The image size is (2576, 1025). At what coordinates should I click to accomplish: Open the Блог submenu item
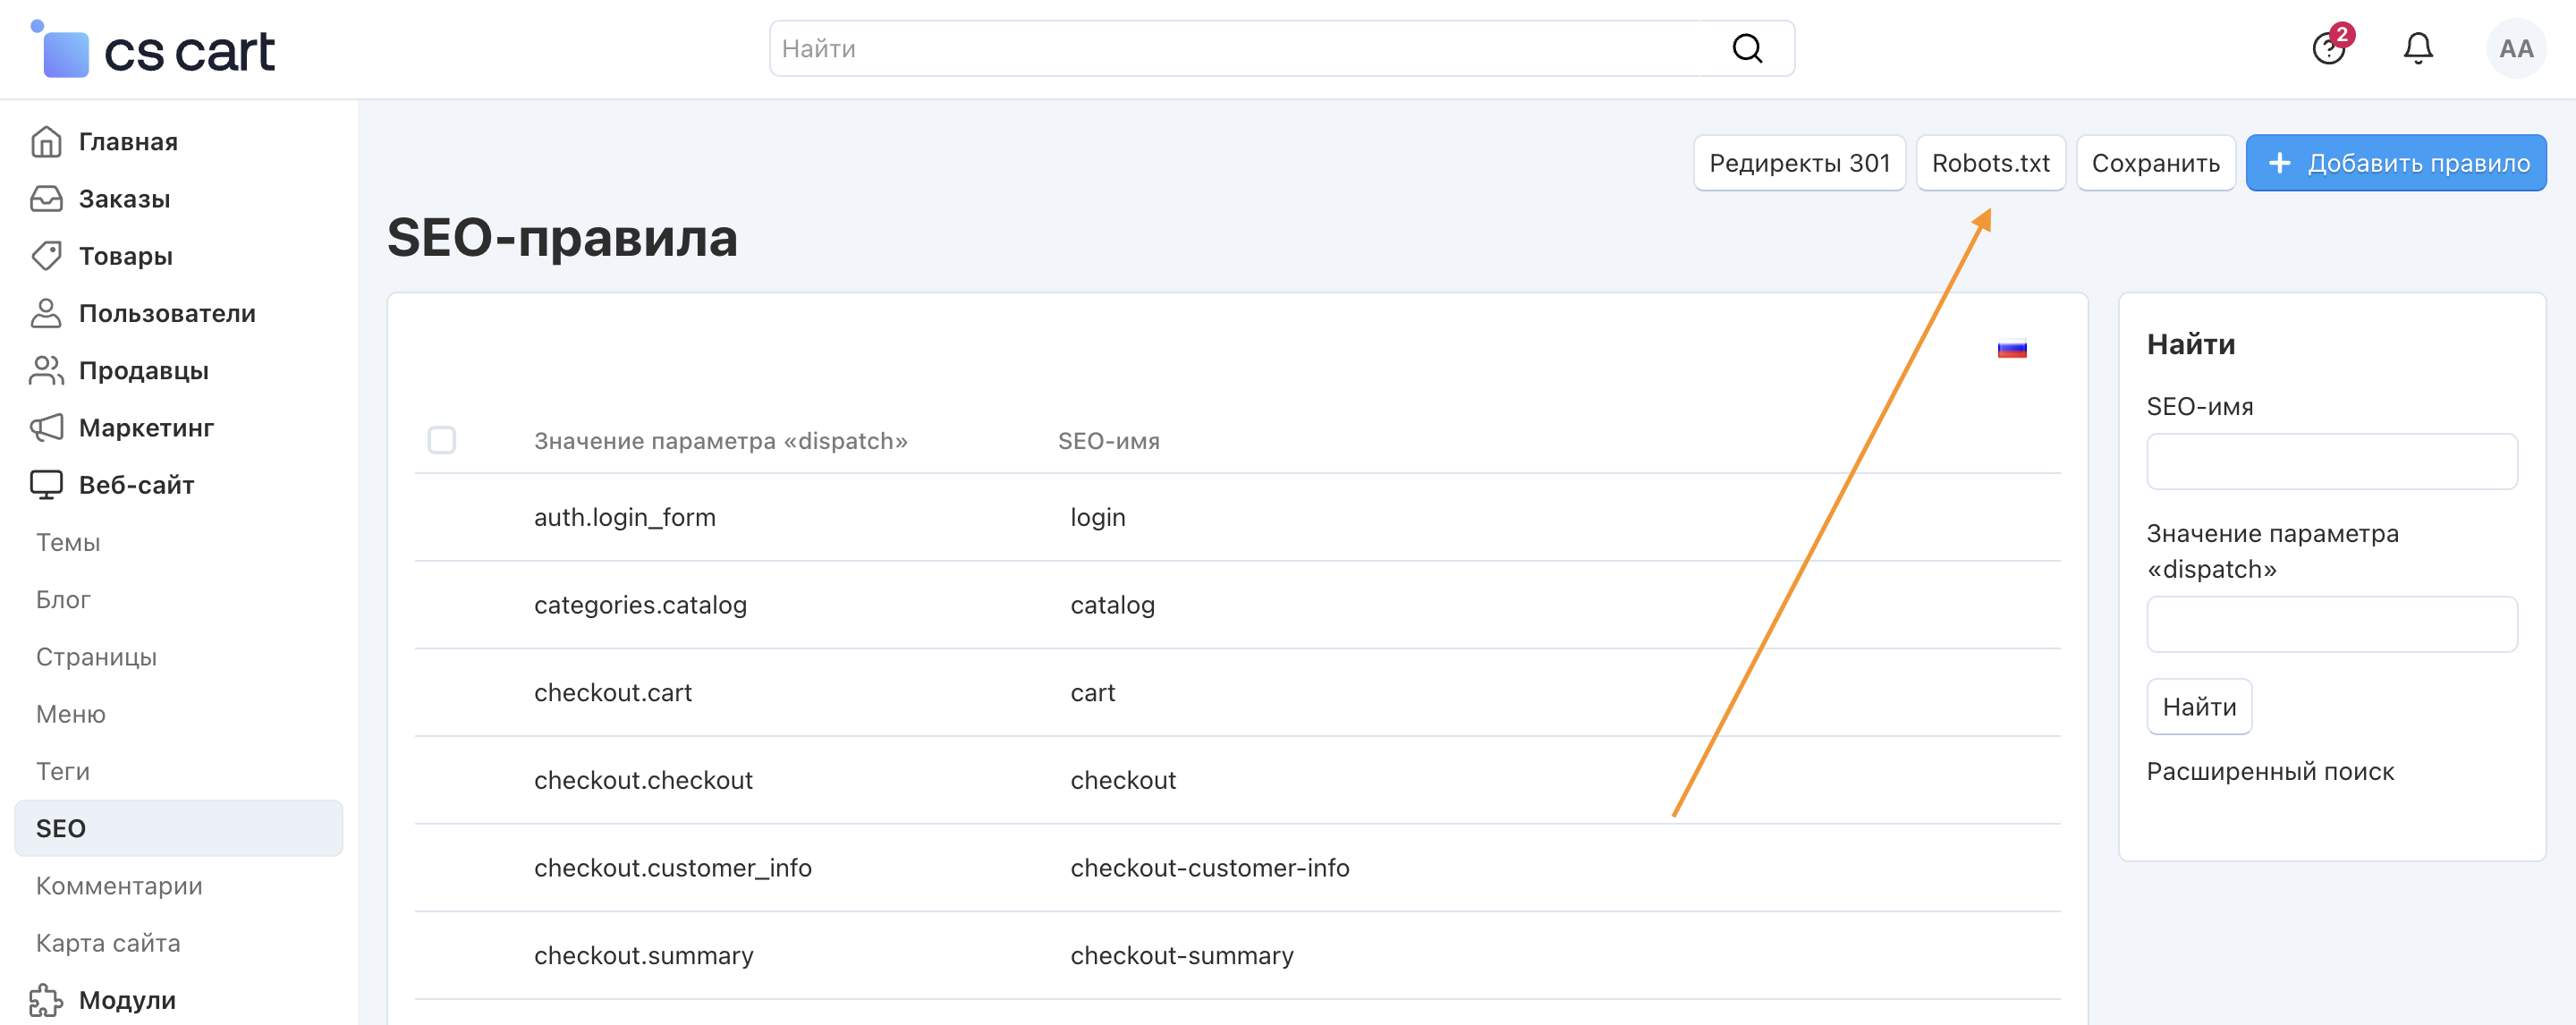point(63,599)
